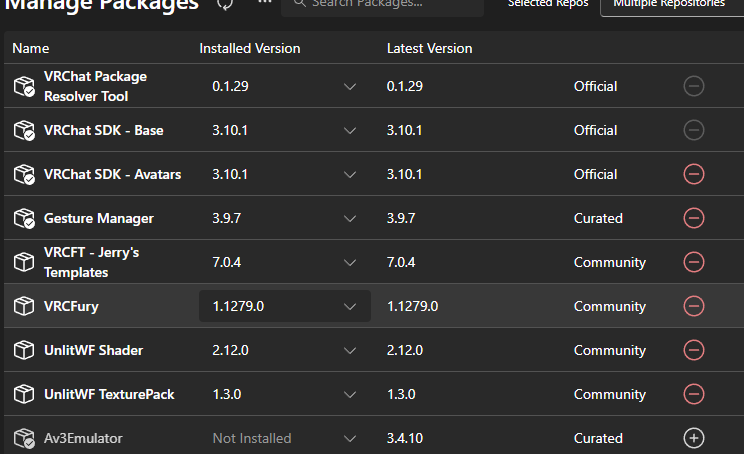Remove the Gesture Manager package

[693, 218]
